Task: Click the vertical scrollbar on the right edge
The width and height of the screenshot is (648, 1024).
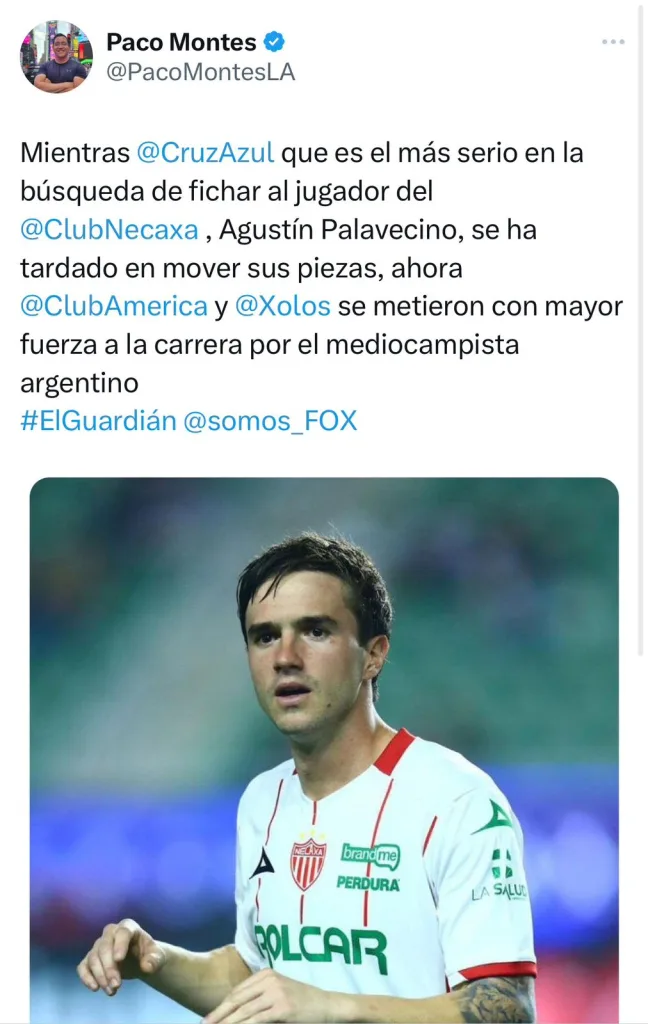Action: [641, 330]
